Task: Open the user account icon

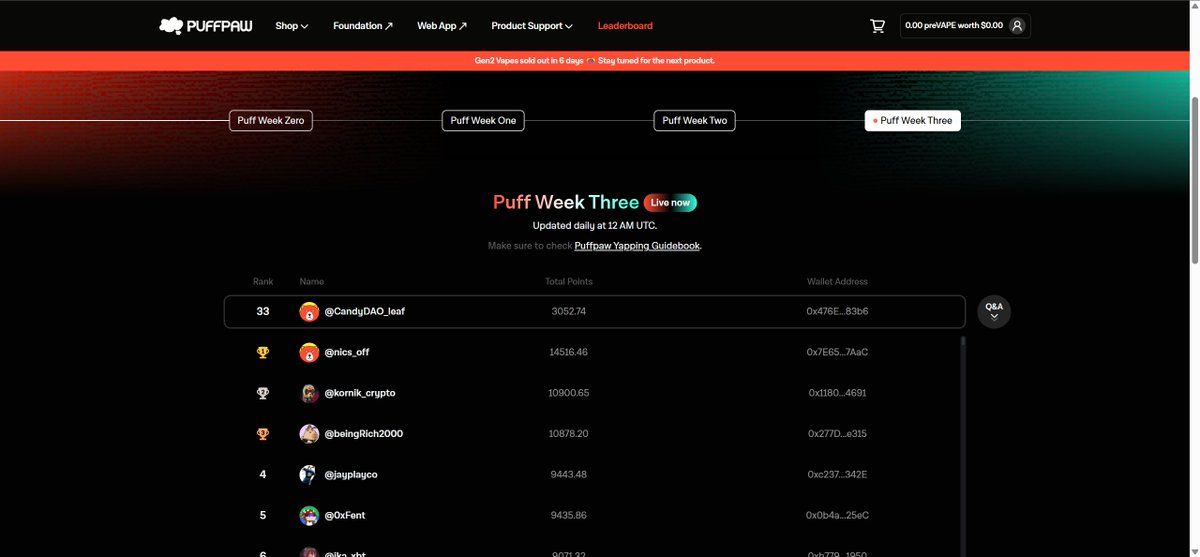Action: click(1017, 26)
